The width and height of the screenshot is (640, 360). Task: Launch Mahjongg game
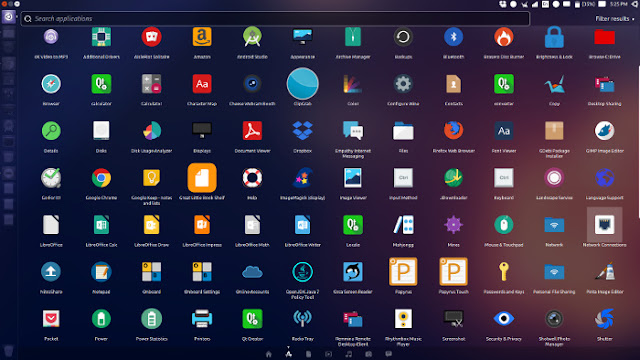pyautogui.click(x=403, y=225)
